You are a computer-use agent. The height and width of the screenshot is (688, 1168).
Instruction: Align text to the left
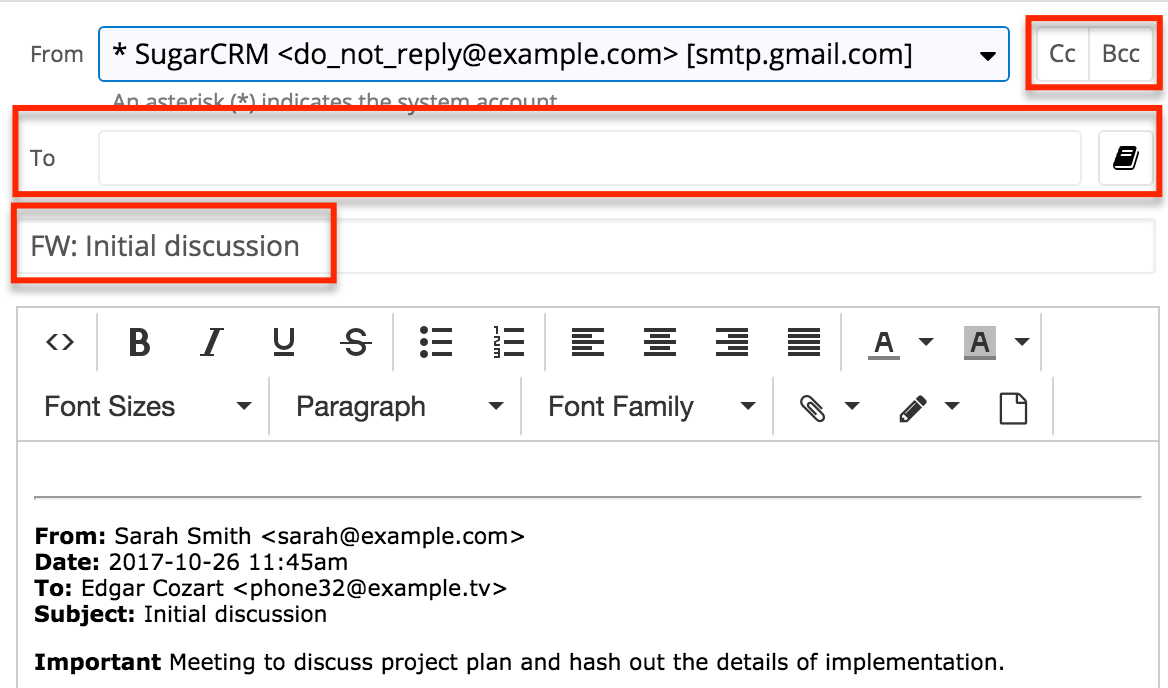tap(587, 342)
